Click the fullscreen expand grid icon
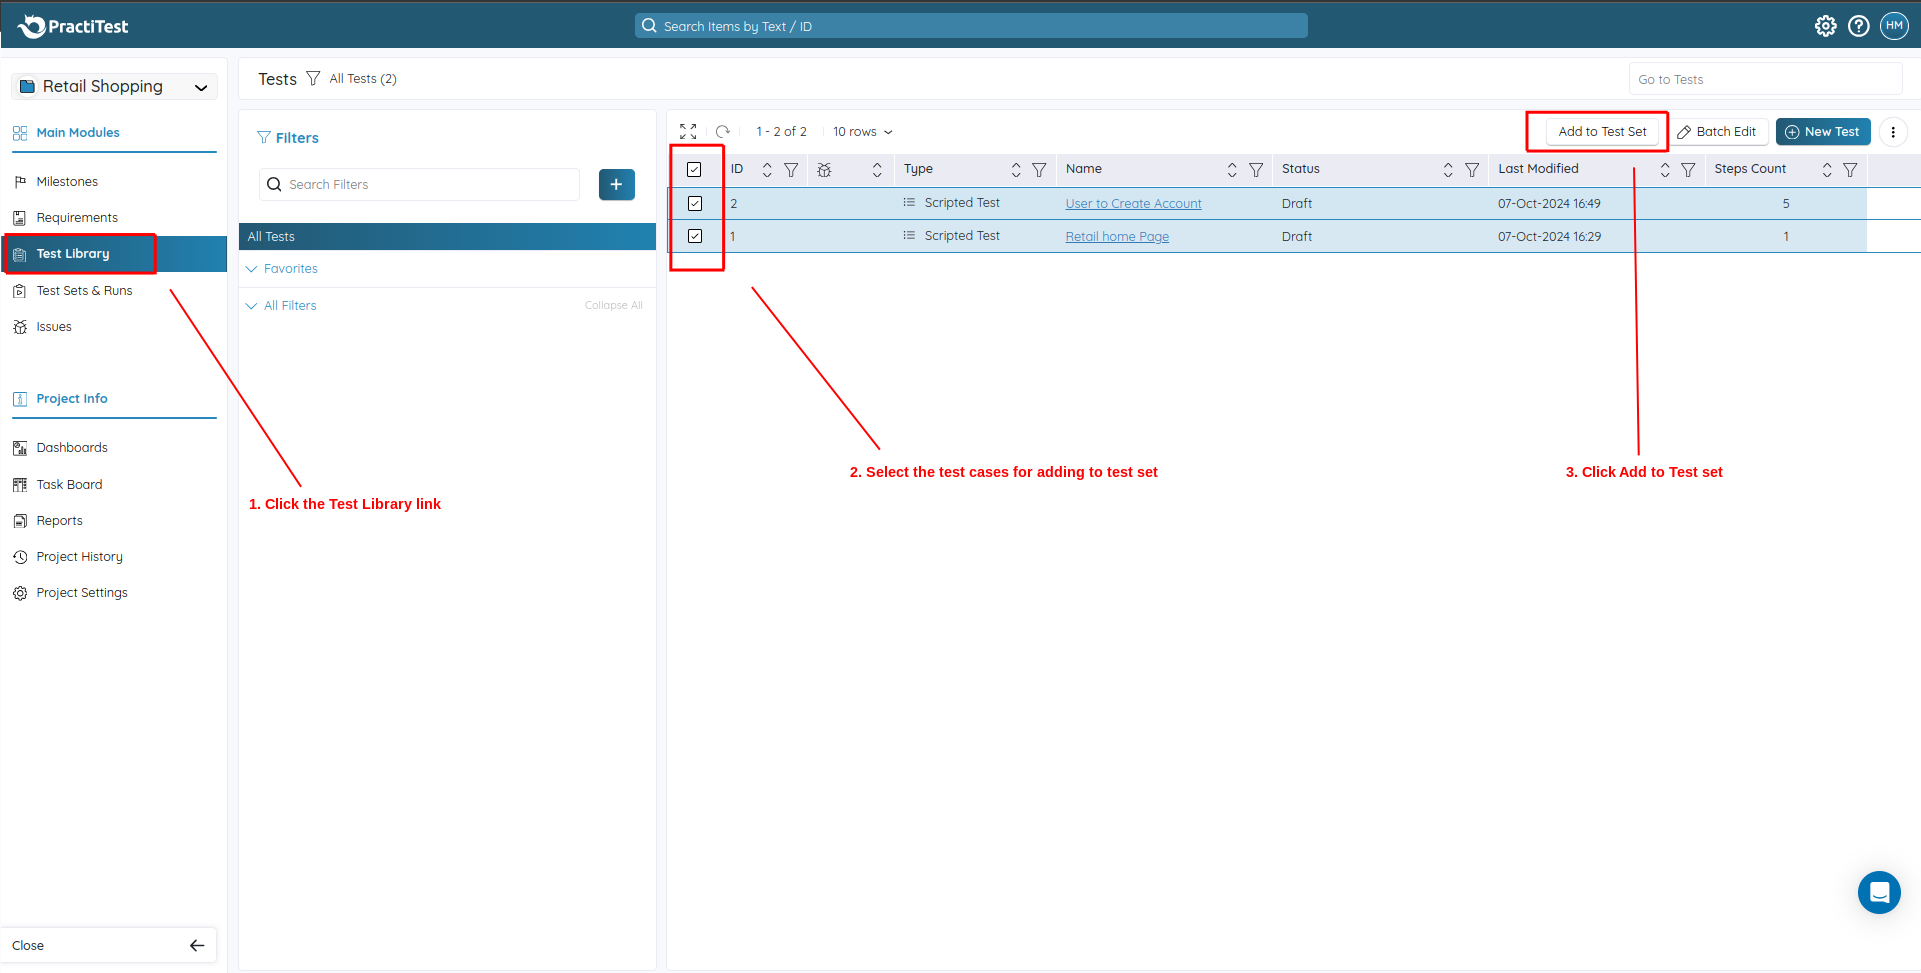 pyautogui.click(x=688, y=132)
